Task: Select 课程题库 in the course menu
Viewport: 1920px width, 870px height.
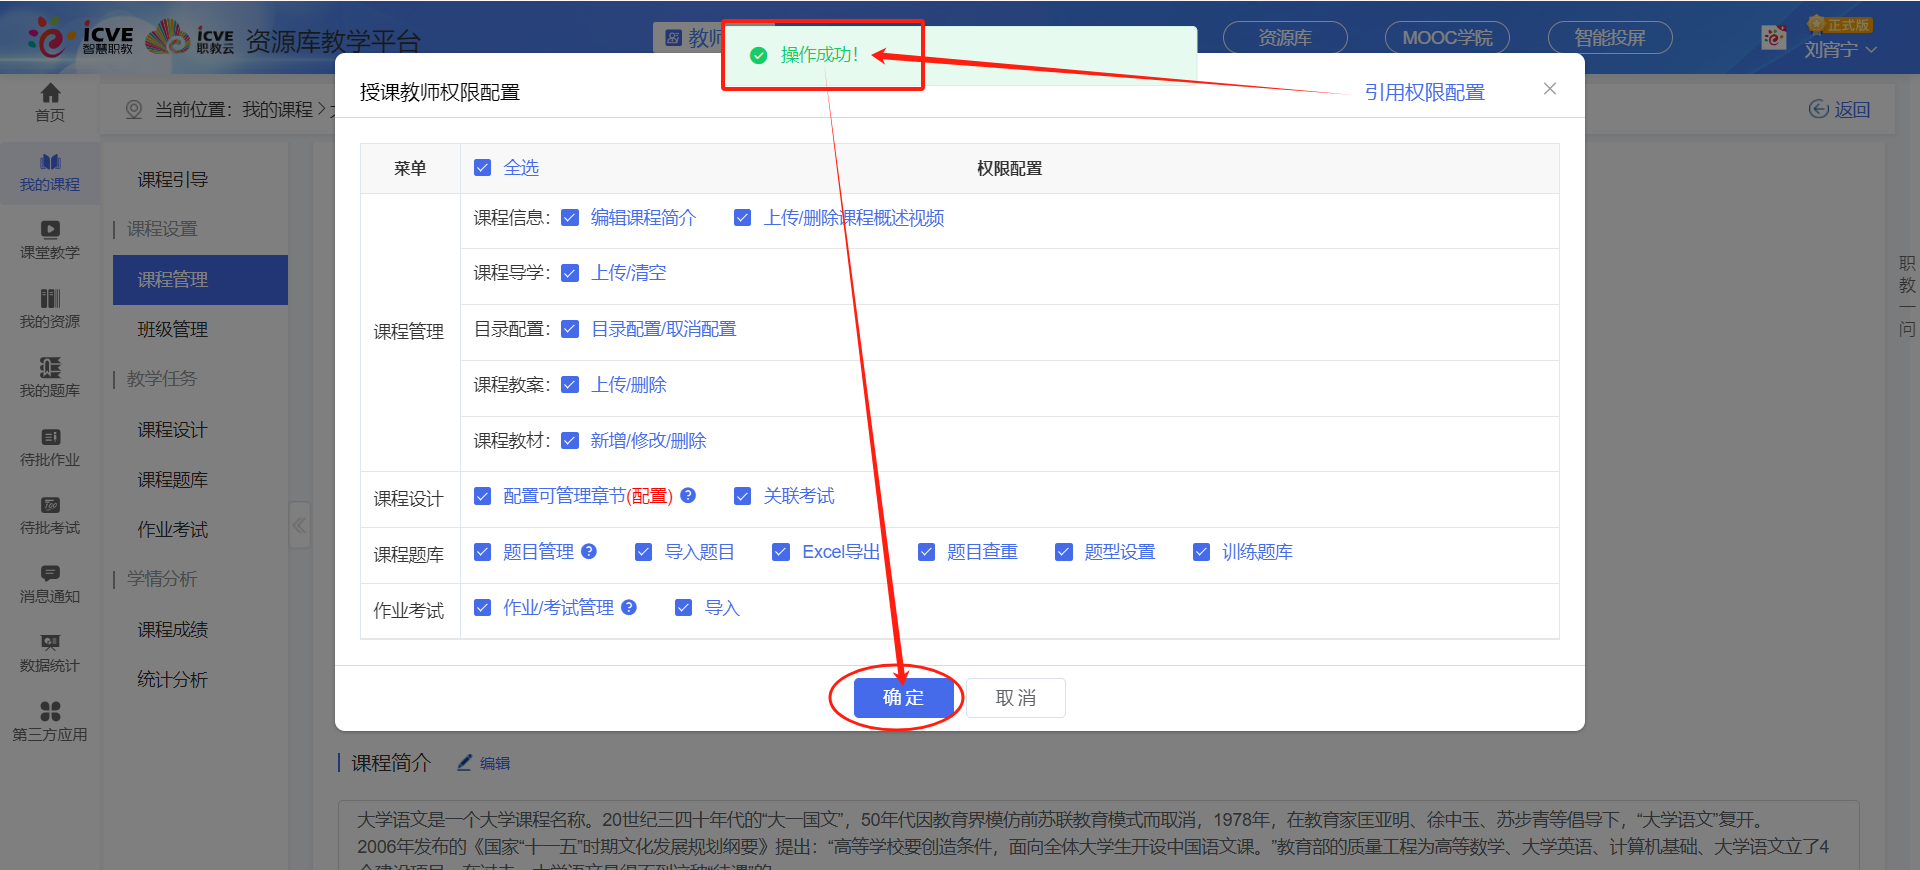Action: 173,480
